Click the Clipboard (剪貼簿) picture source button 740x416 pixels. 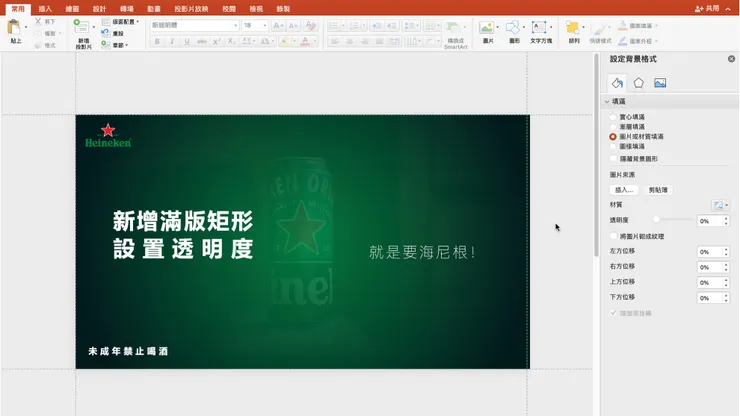click(658, 190)
